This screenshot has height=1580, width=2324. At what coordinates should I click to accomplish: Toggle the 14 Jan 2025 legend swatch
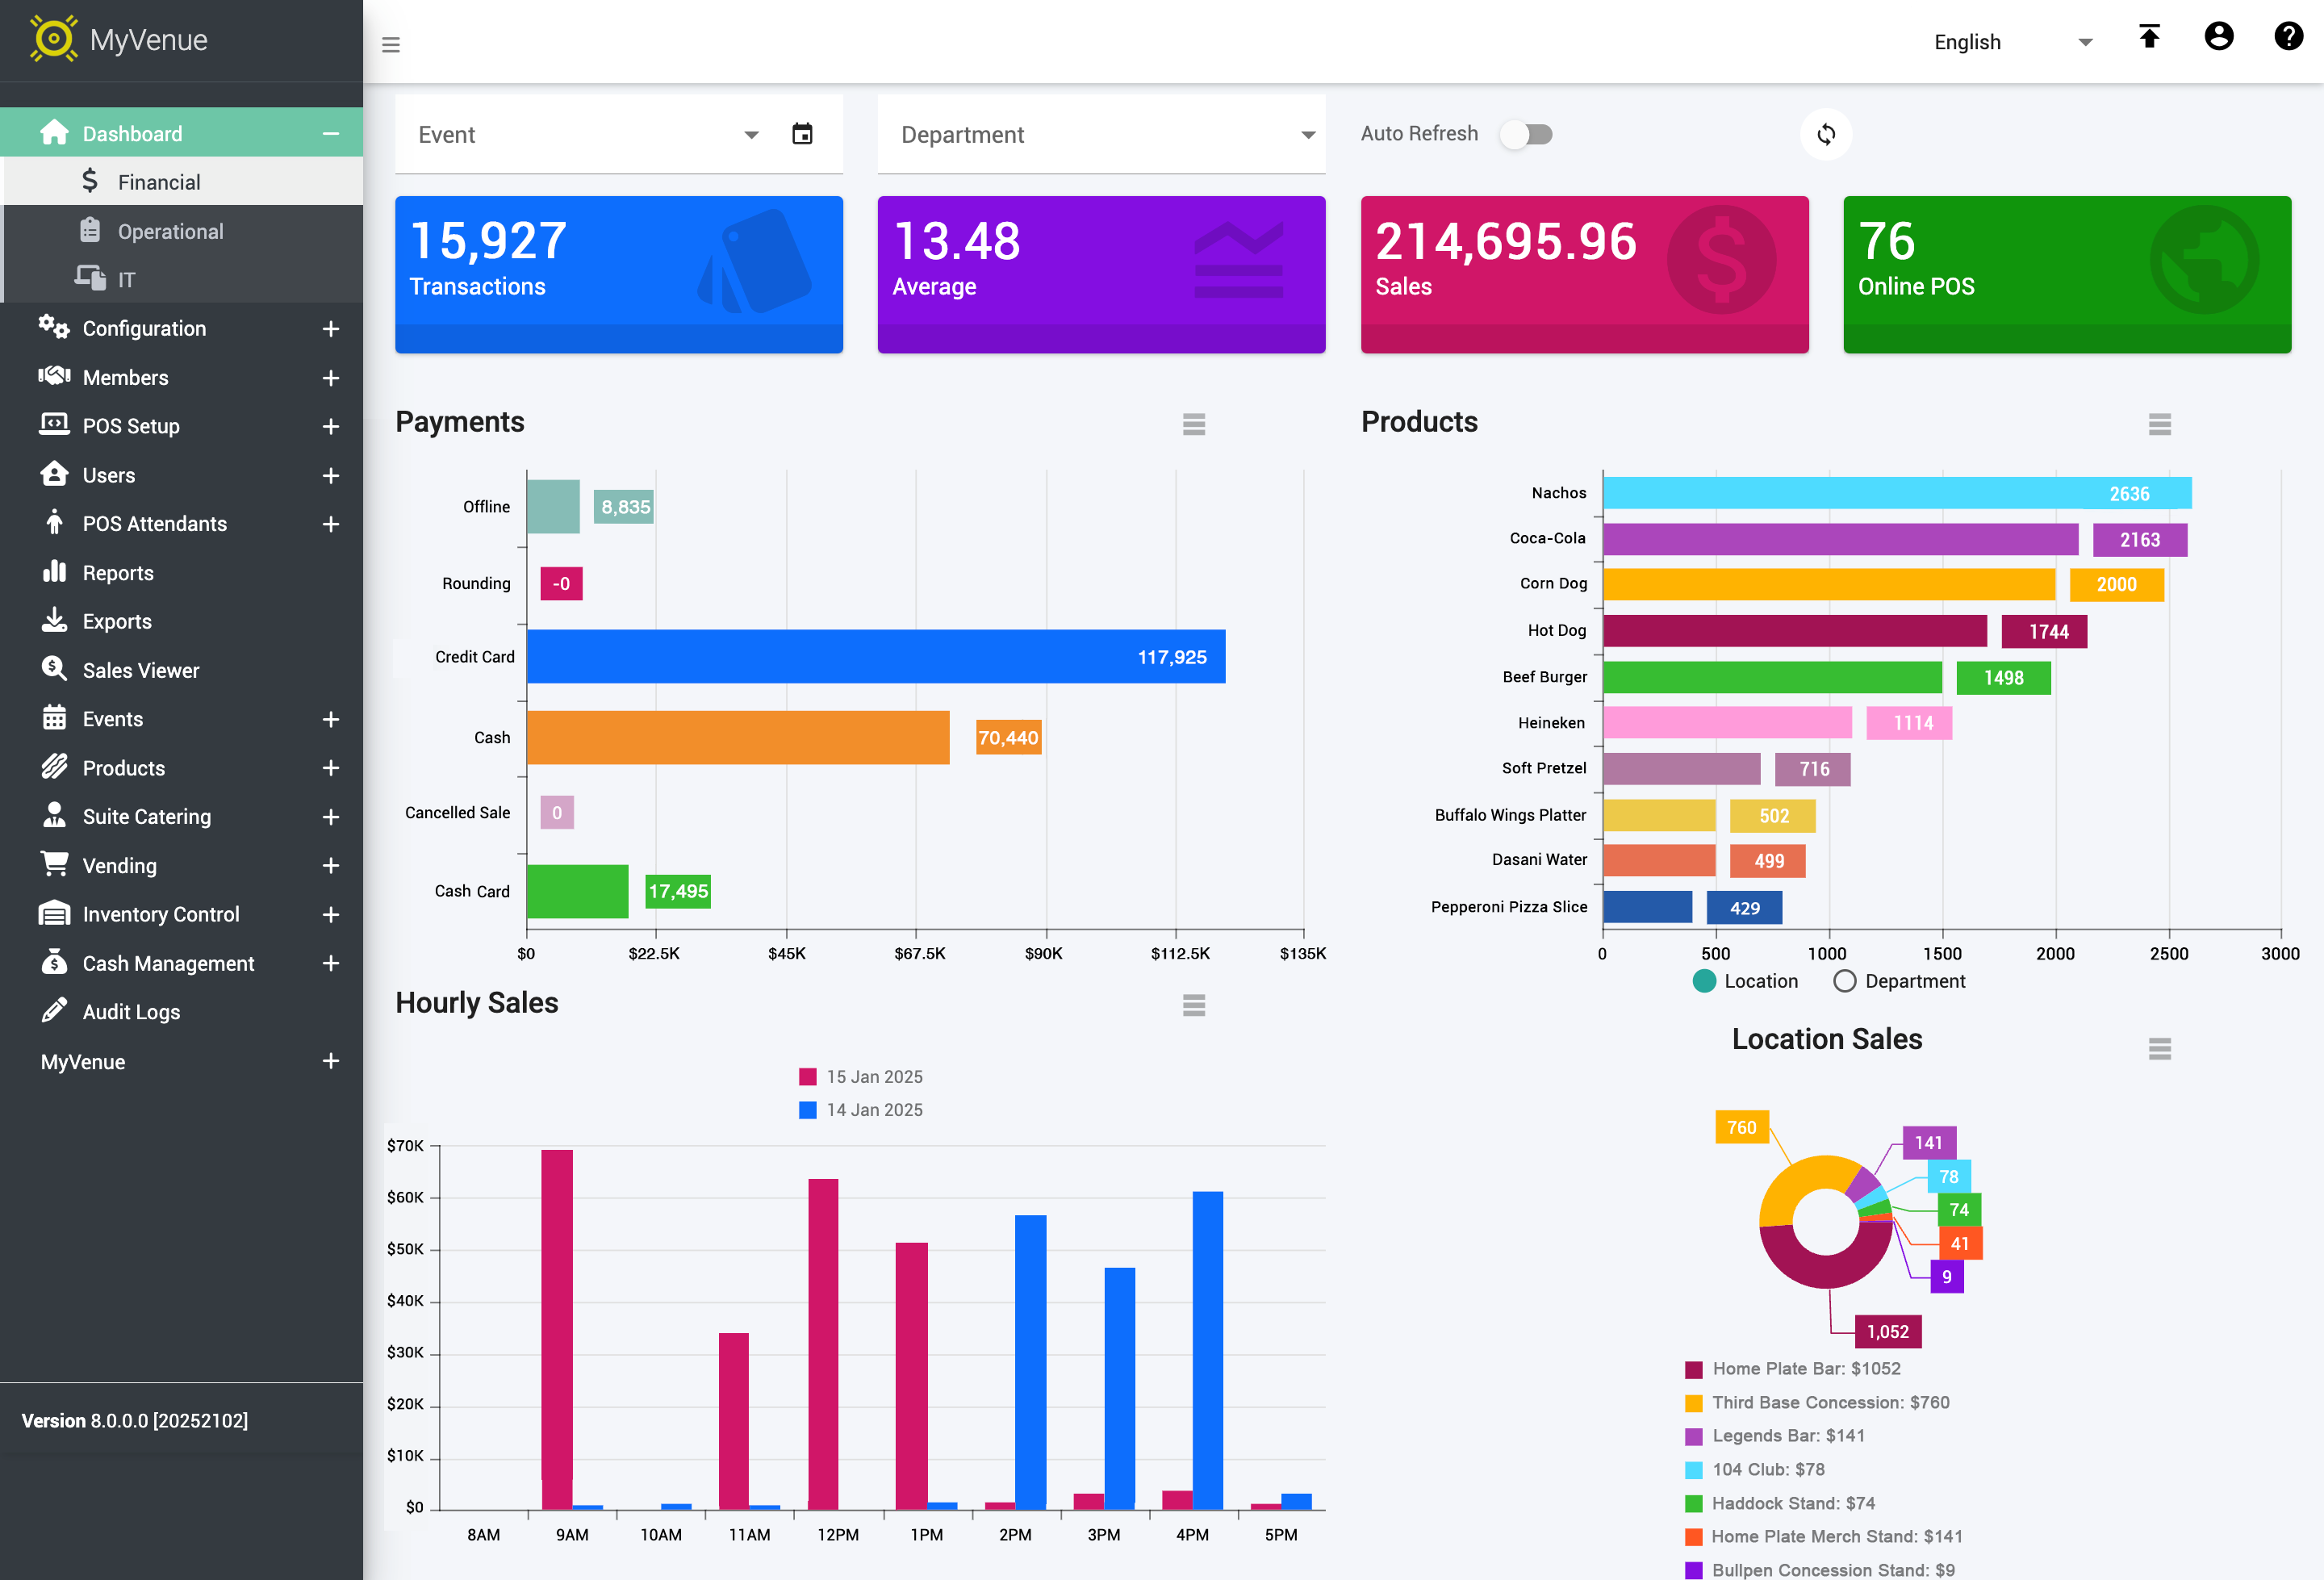coord(808,1110)
